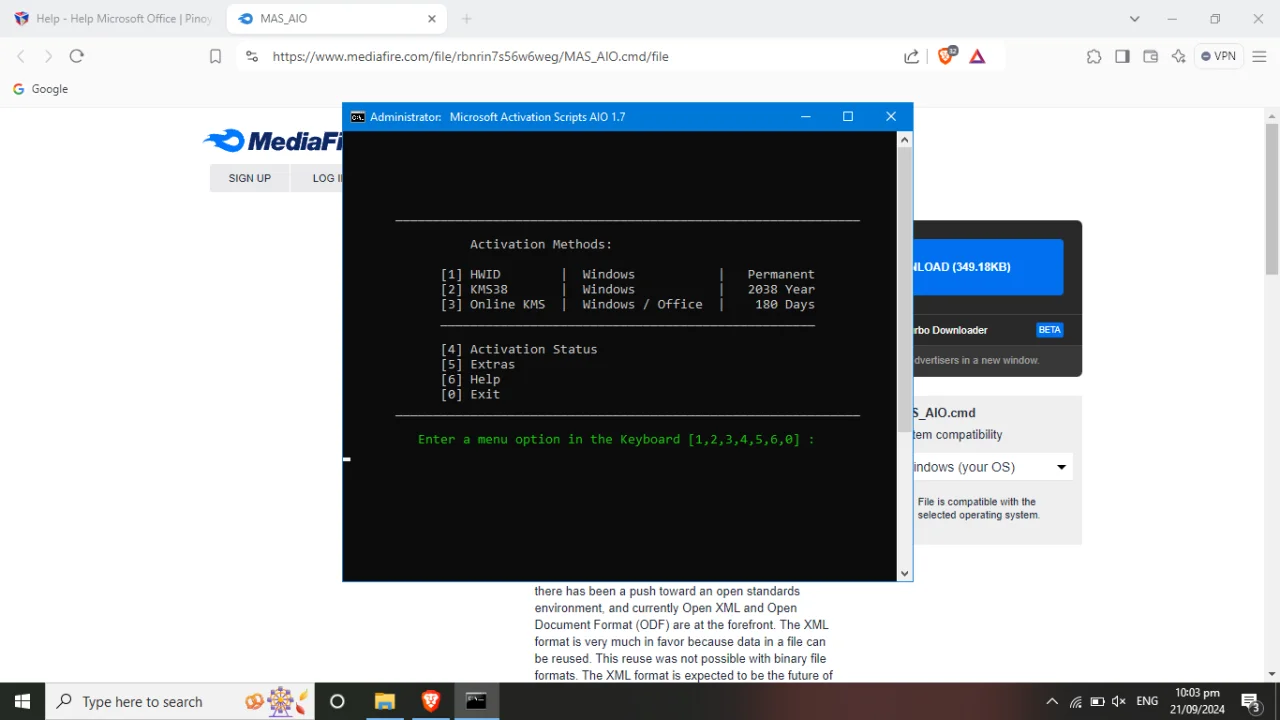
Task: Open the browser extensions puzzle icon
Action: 1094,57
